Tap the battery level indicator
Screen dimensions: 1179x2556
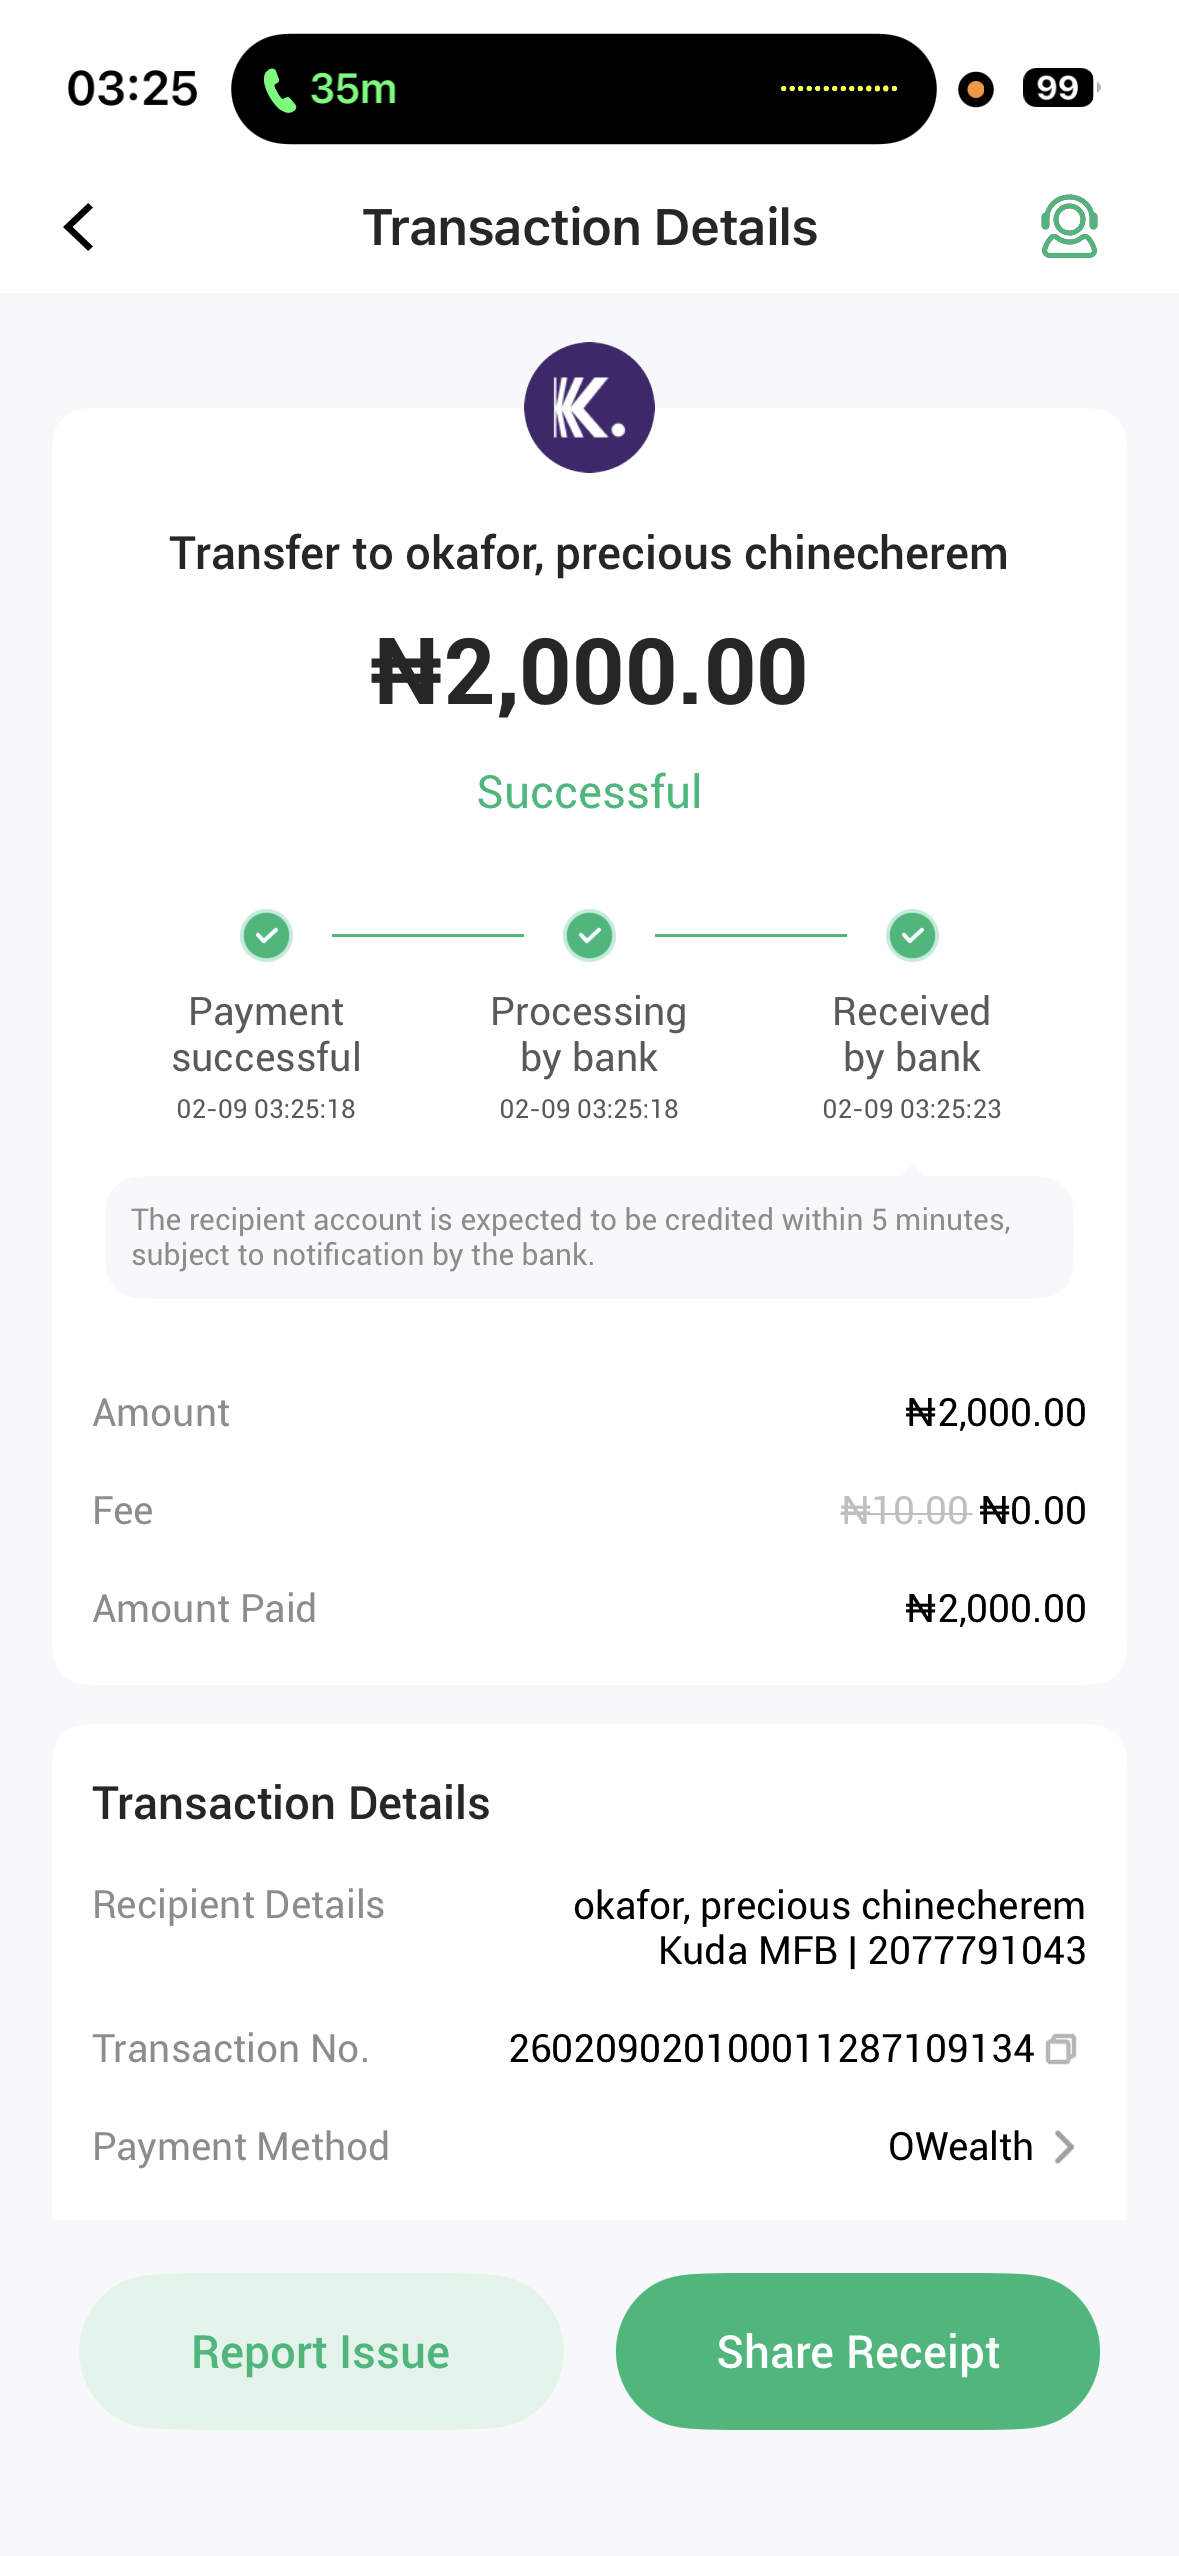pos(1058,89)
